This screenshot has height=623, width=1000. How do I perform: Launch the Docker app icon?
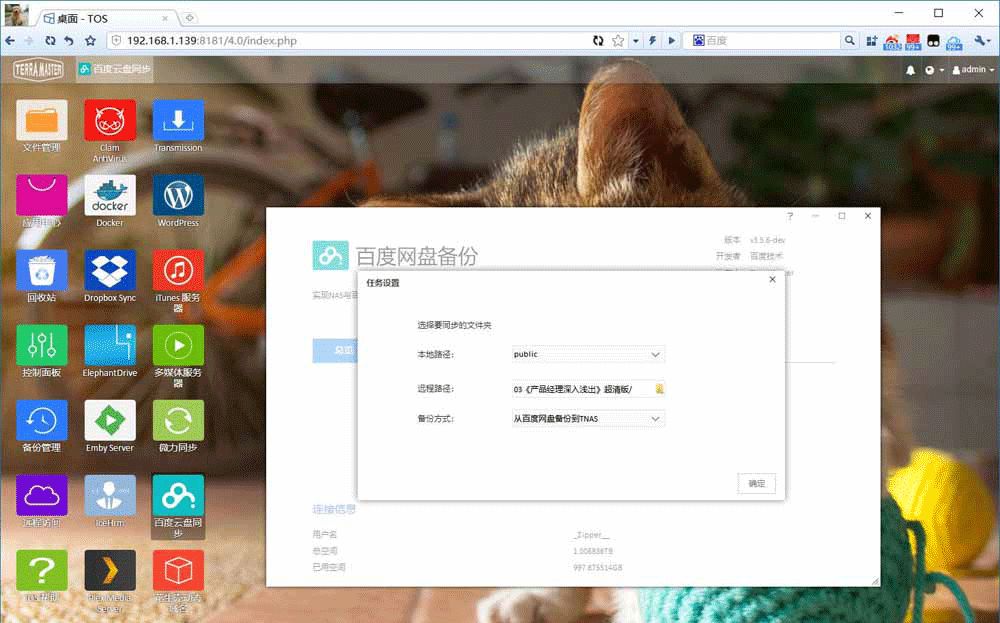coord(110,196)
